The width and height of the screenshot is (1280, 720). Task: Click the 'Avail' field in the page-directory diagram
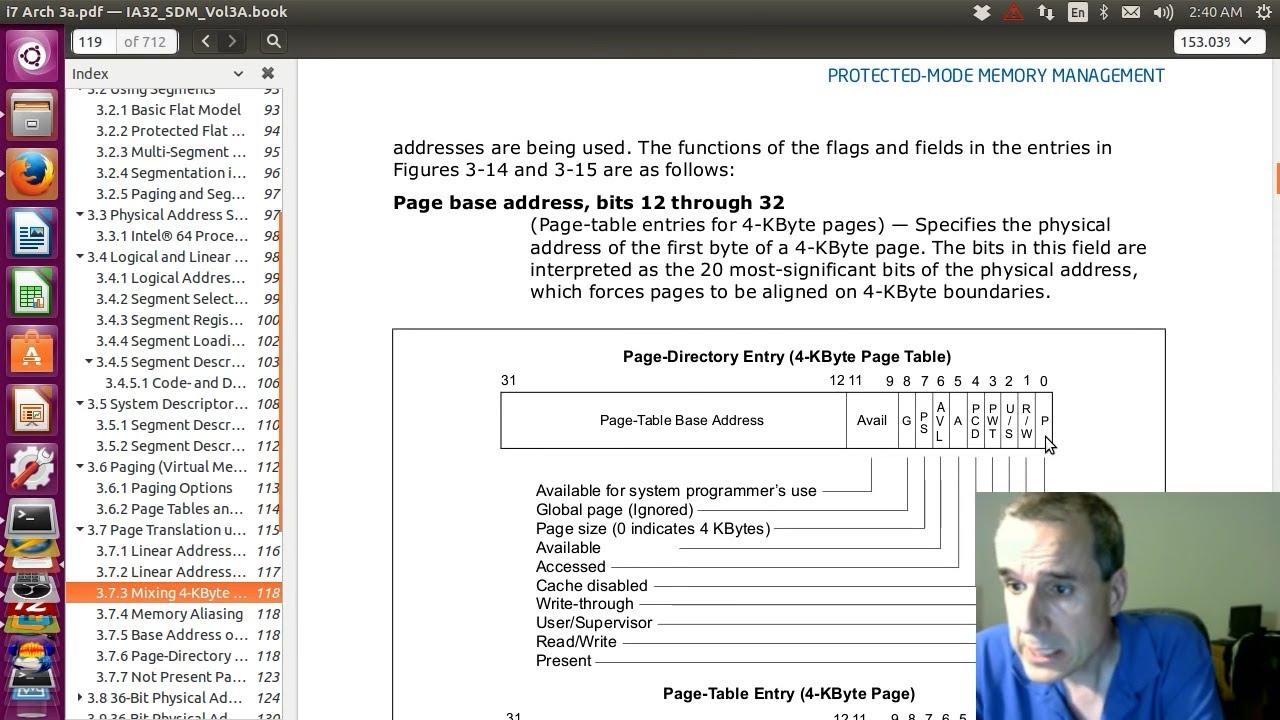pyautogui.click(x=872, y=420)
